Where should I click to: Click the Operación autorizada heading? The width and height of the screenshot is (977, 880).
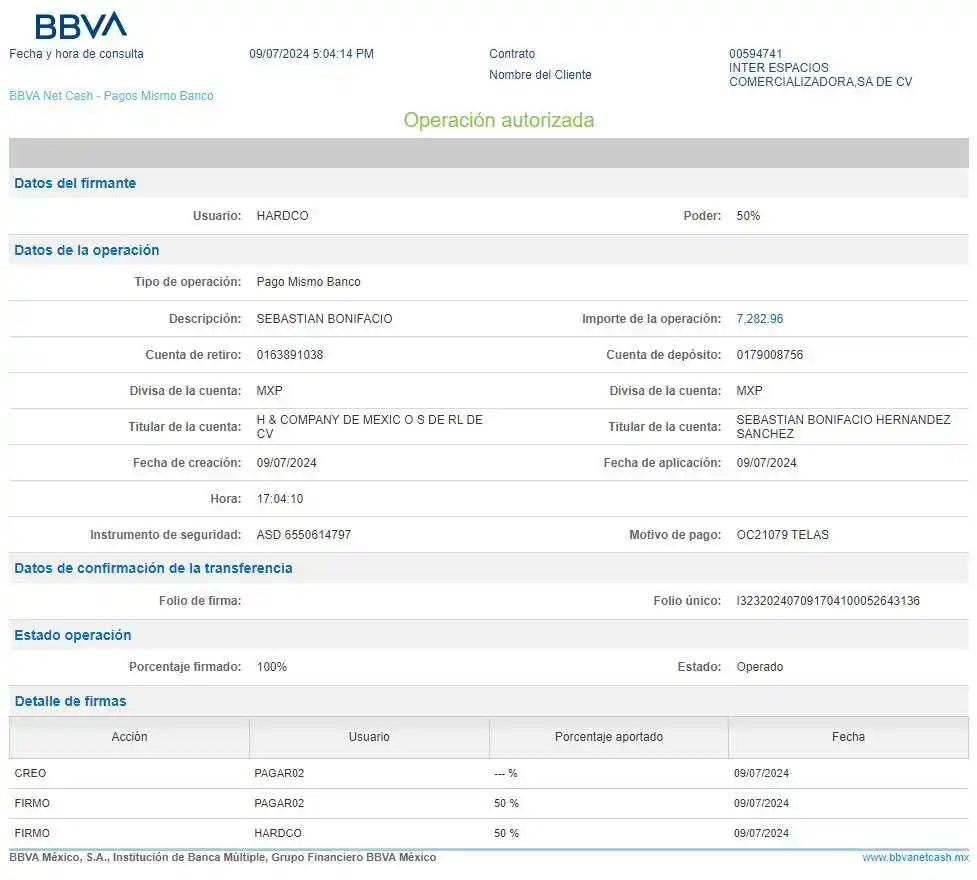(498, 120)
